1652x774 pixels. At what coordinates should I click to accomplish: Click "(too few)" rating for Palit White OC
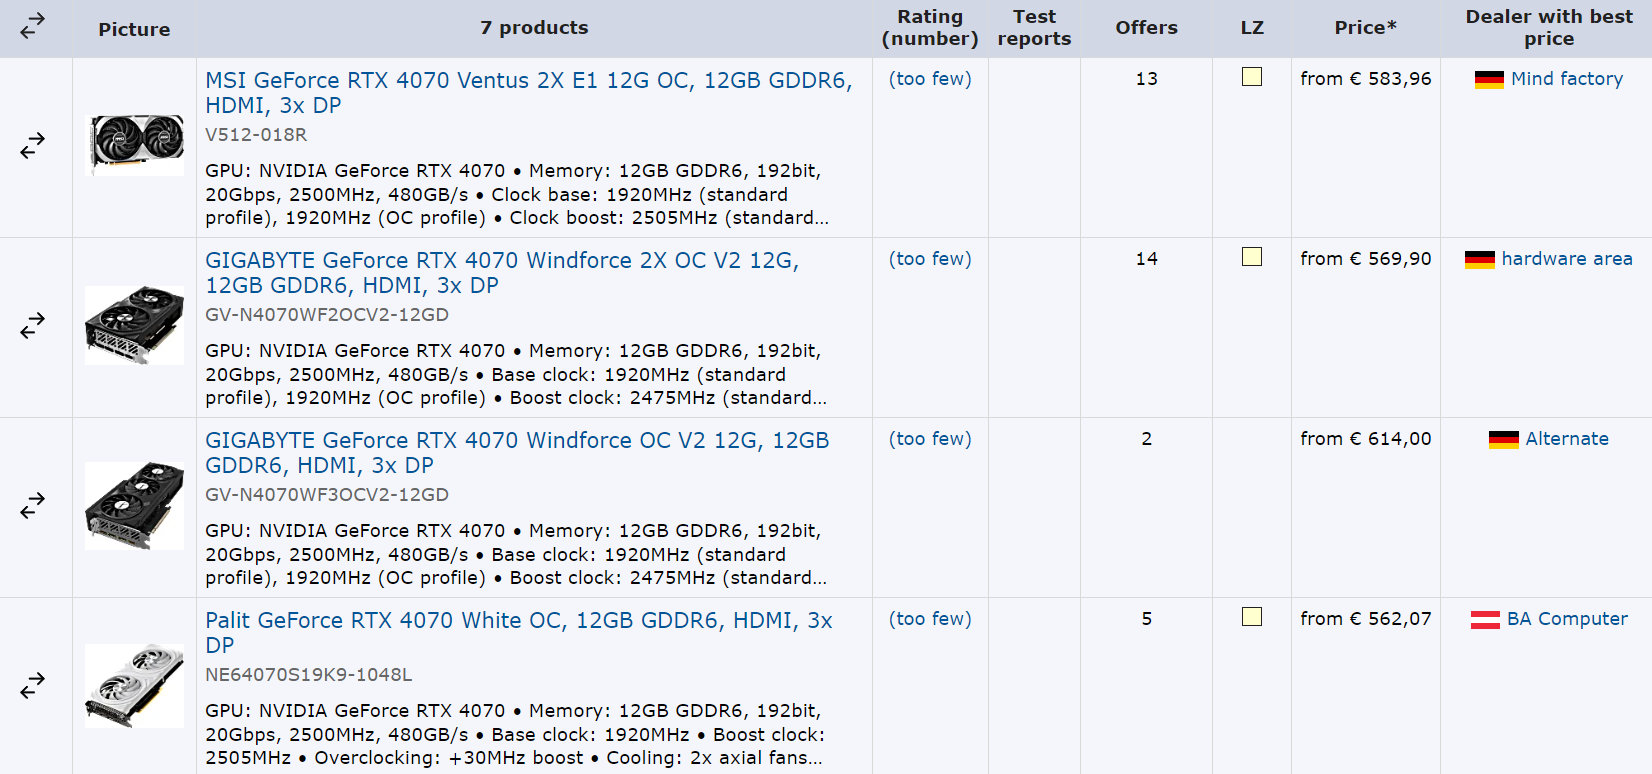930,619
